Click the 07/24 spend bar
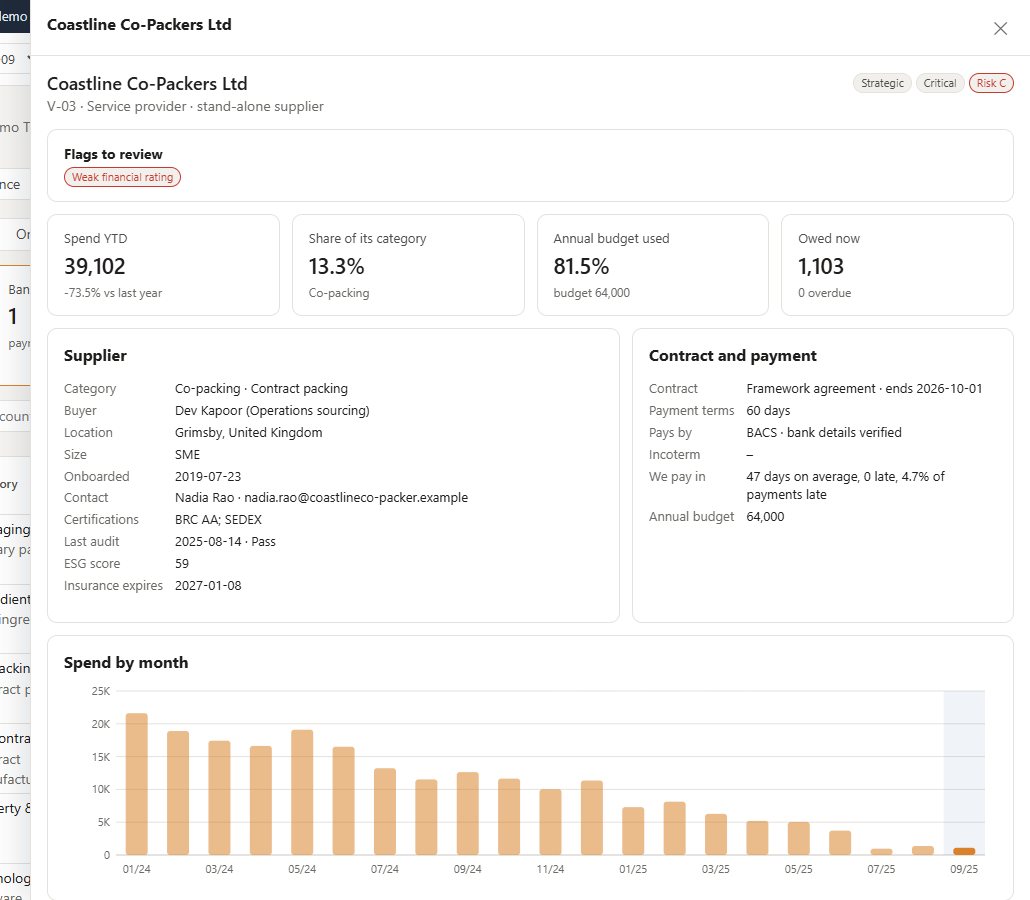The width and height of the screenshot is (1030, 900). pos(385,812)
